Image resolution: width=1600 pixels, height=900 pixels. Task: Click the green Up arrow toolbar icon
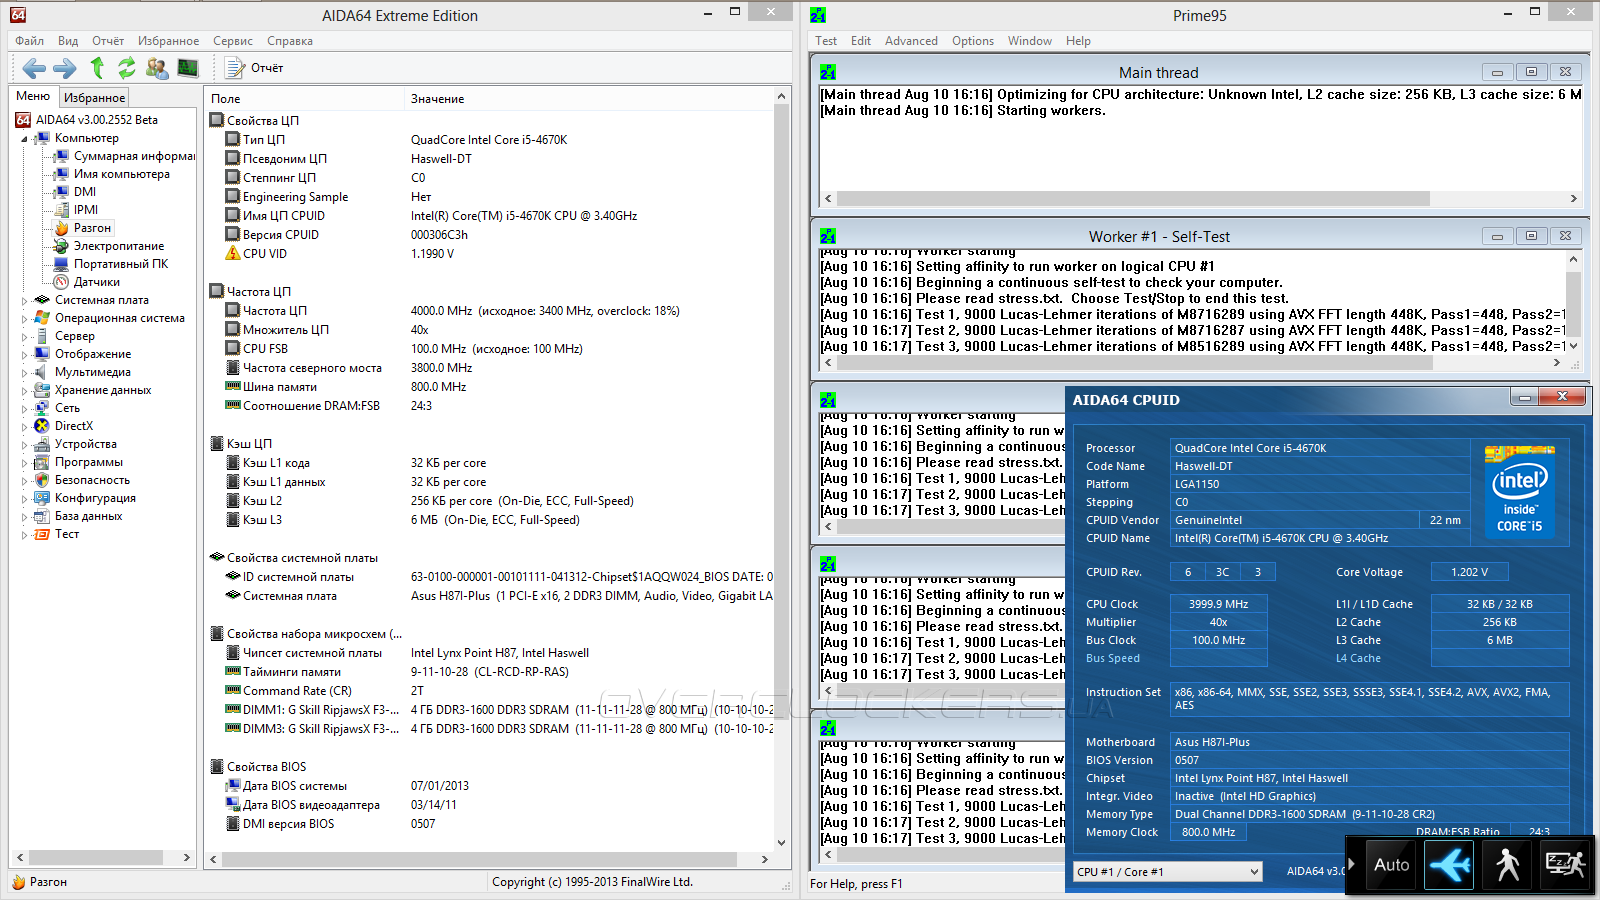[97, 68]
